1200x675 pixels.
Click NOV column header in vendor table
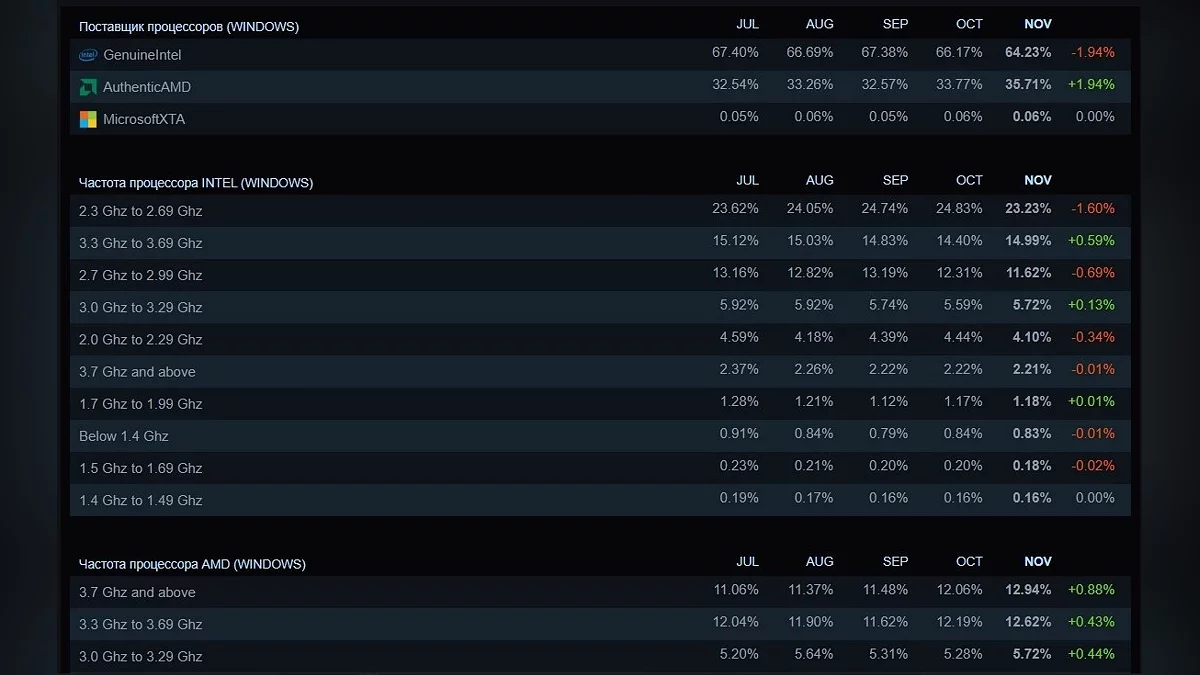click(x=1038, y=23)
